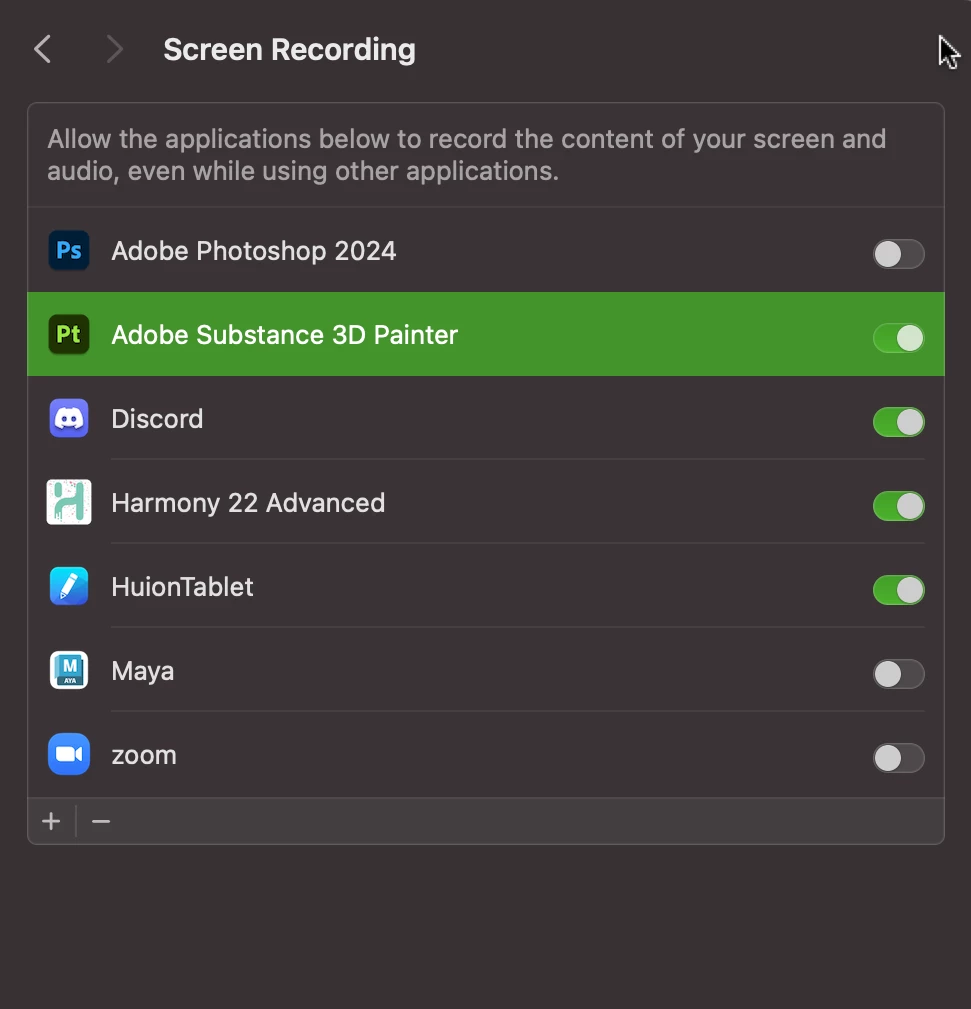
Task: Select the Maya label
Action: (x=142, y=671)
